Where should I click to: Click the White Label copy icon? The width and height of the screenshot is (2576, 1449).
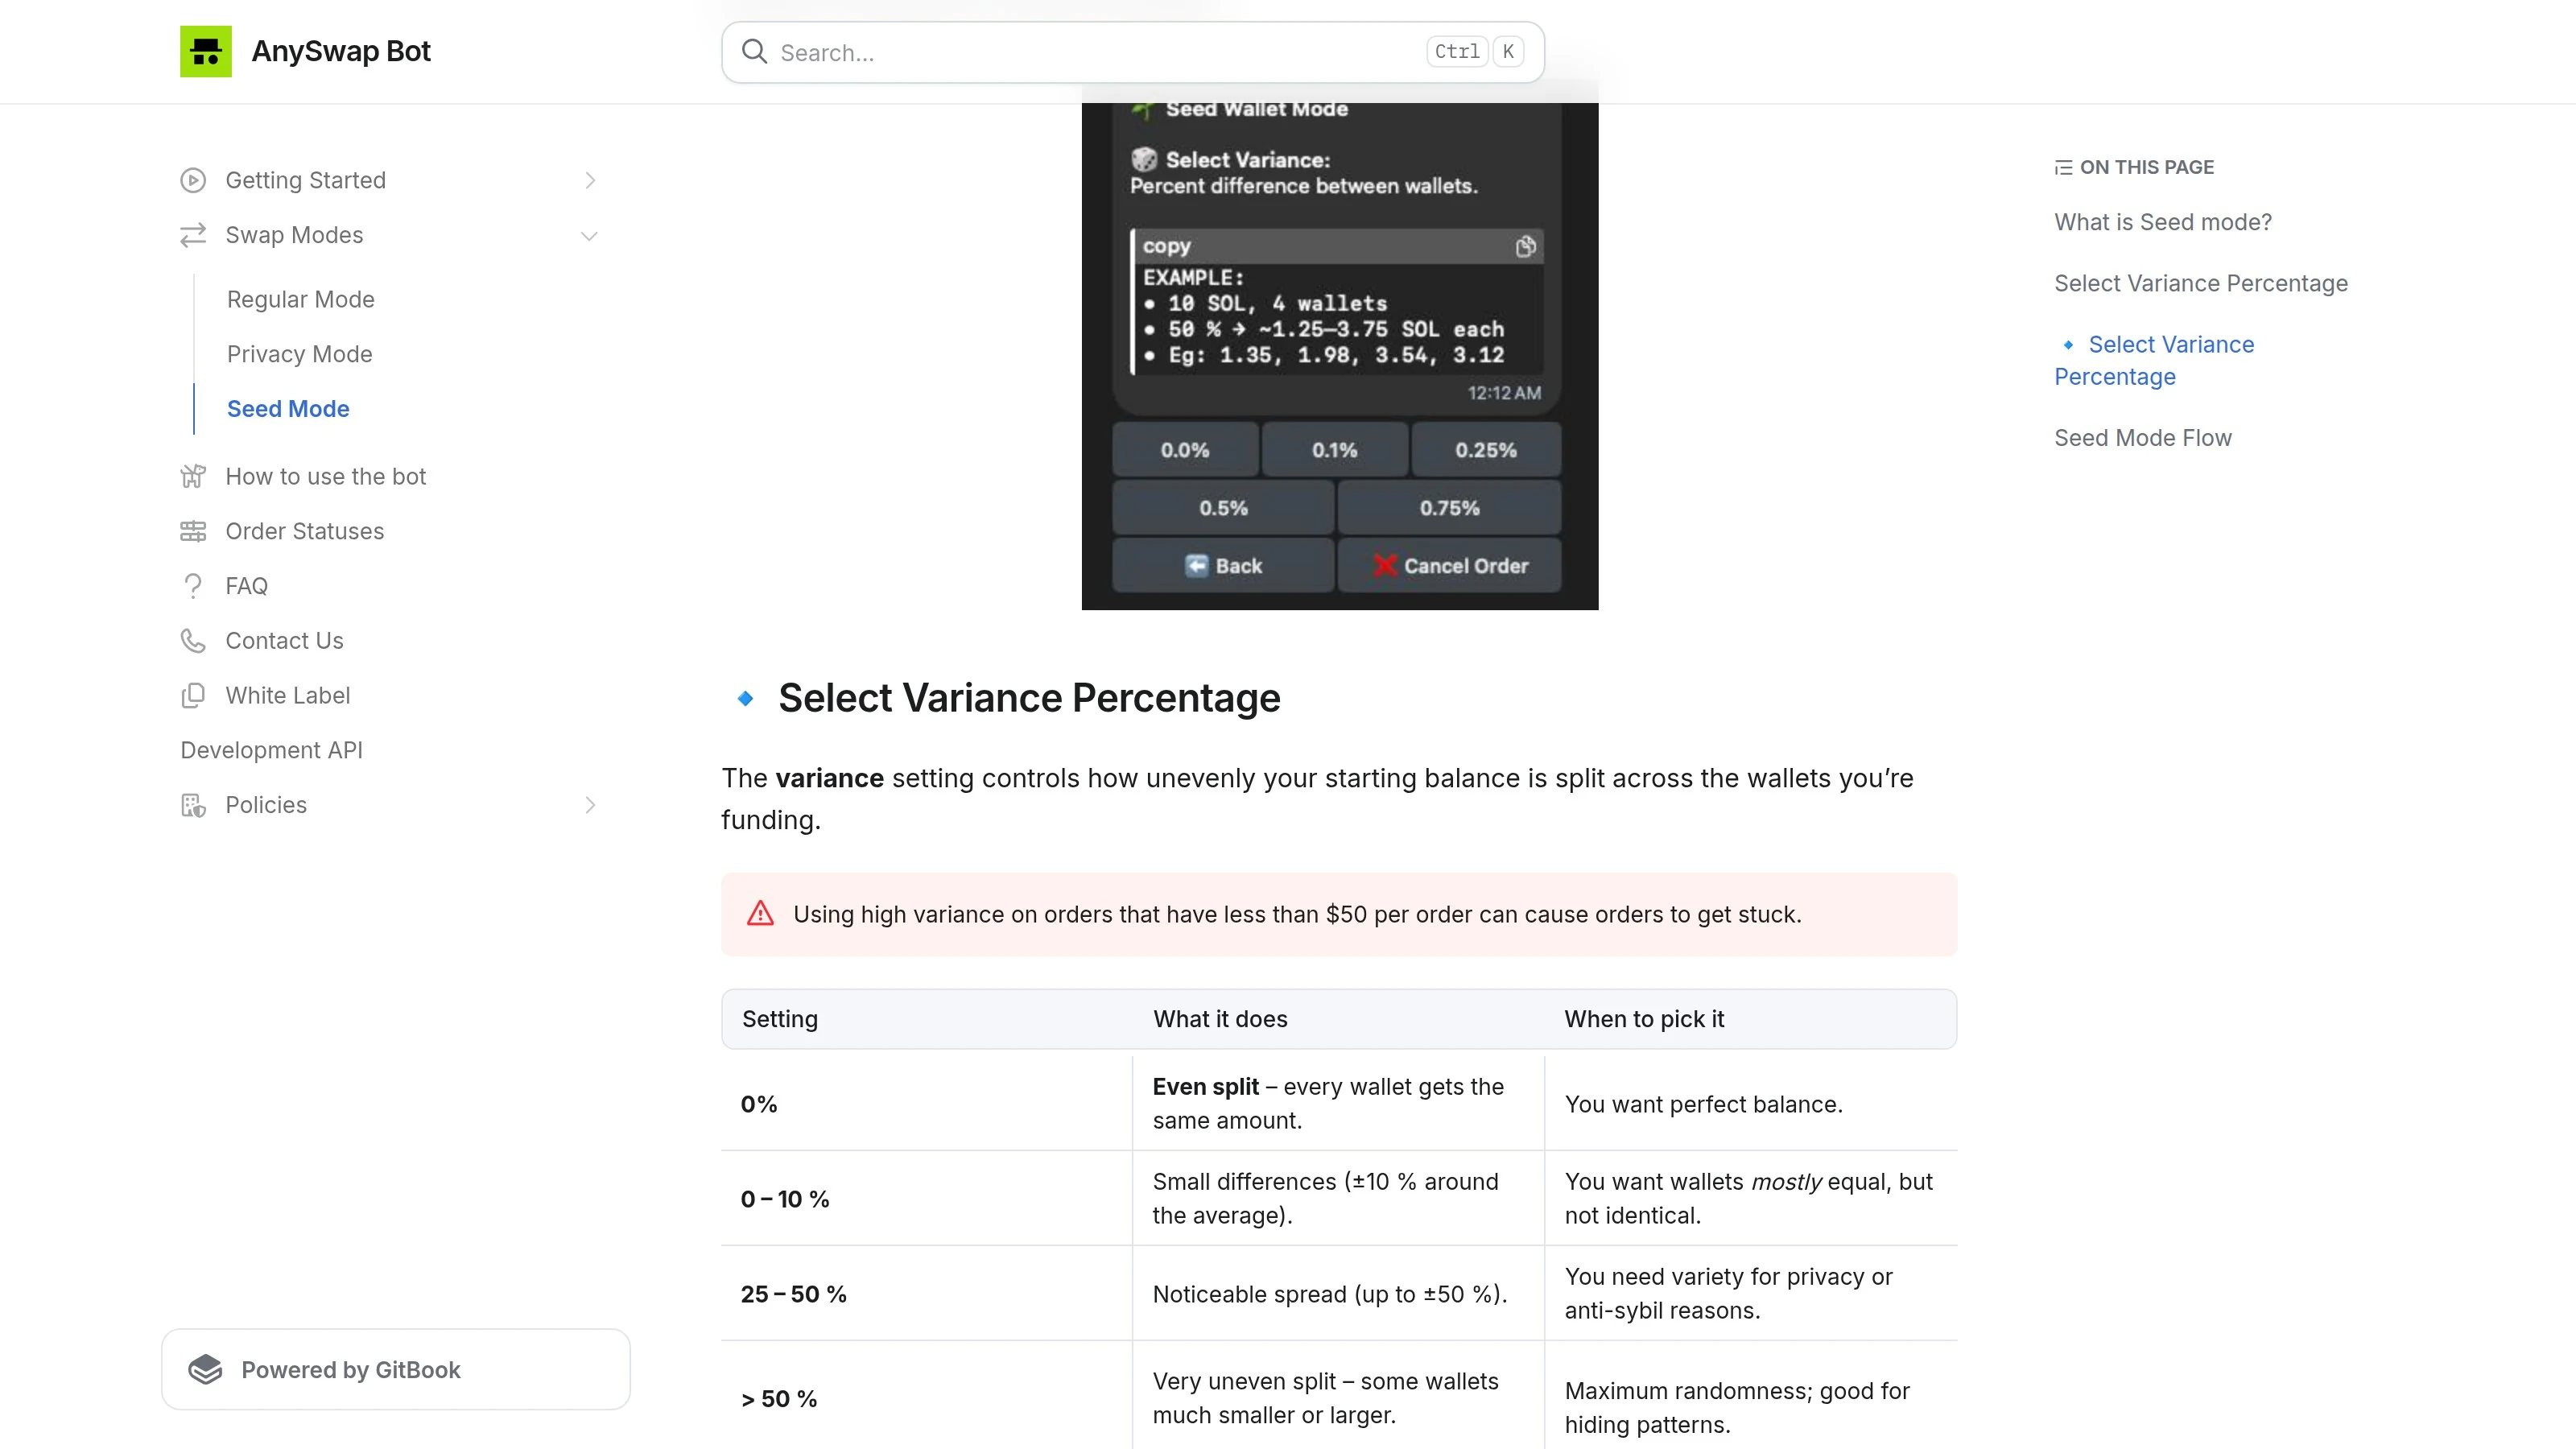point(193,696)
